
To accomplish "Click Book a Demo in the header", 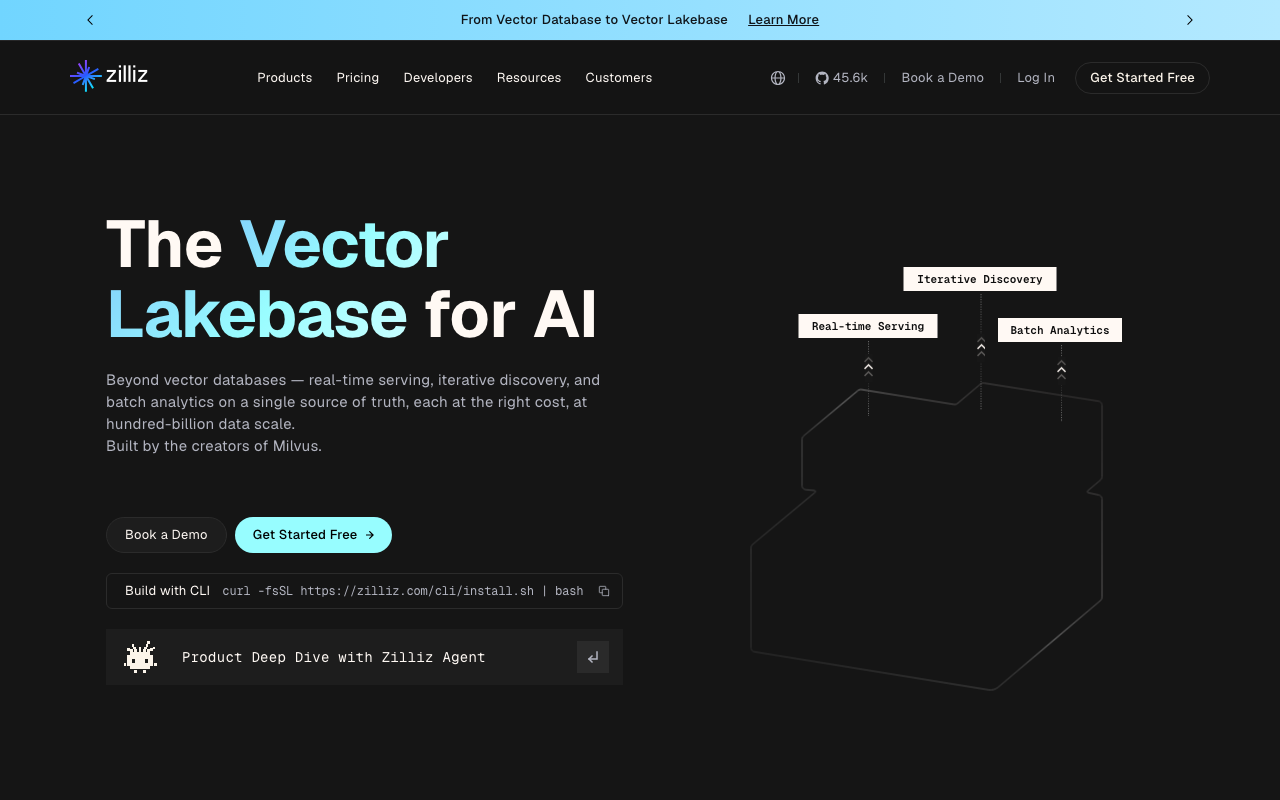I will pos(943,78).
